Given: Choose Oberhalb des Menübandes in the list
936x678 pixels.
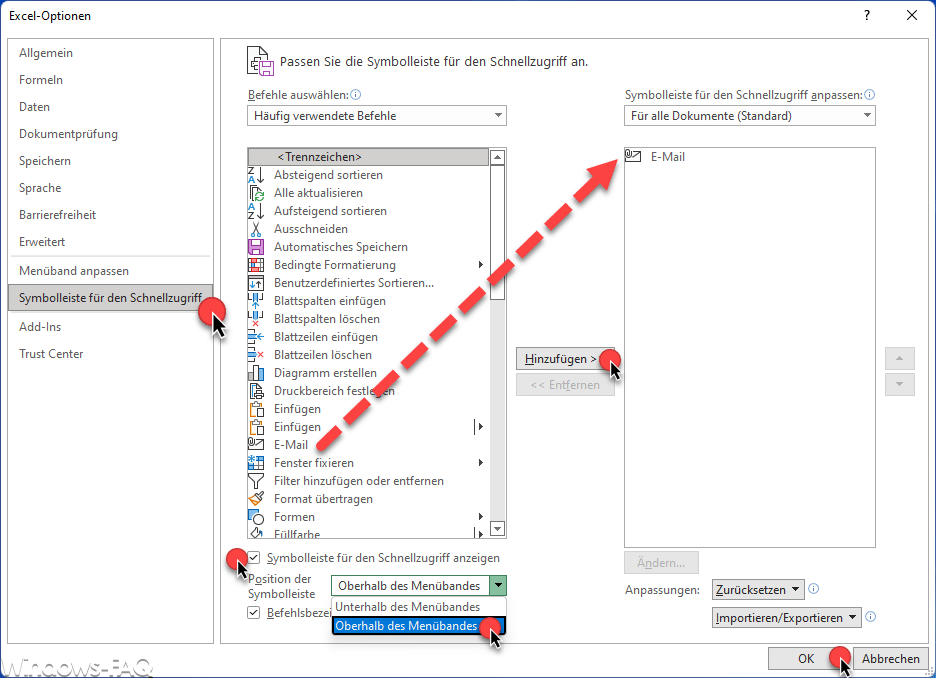Looking at the screenshot, I should tap(418, 625).
